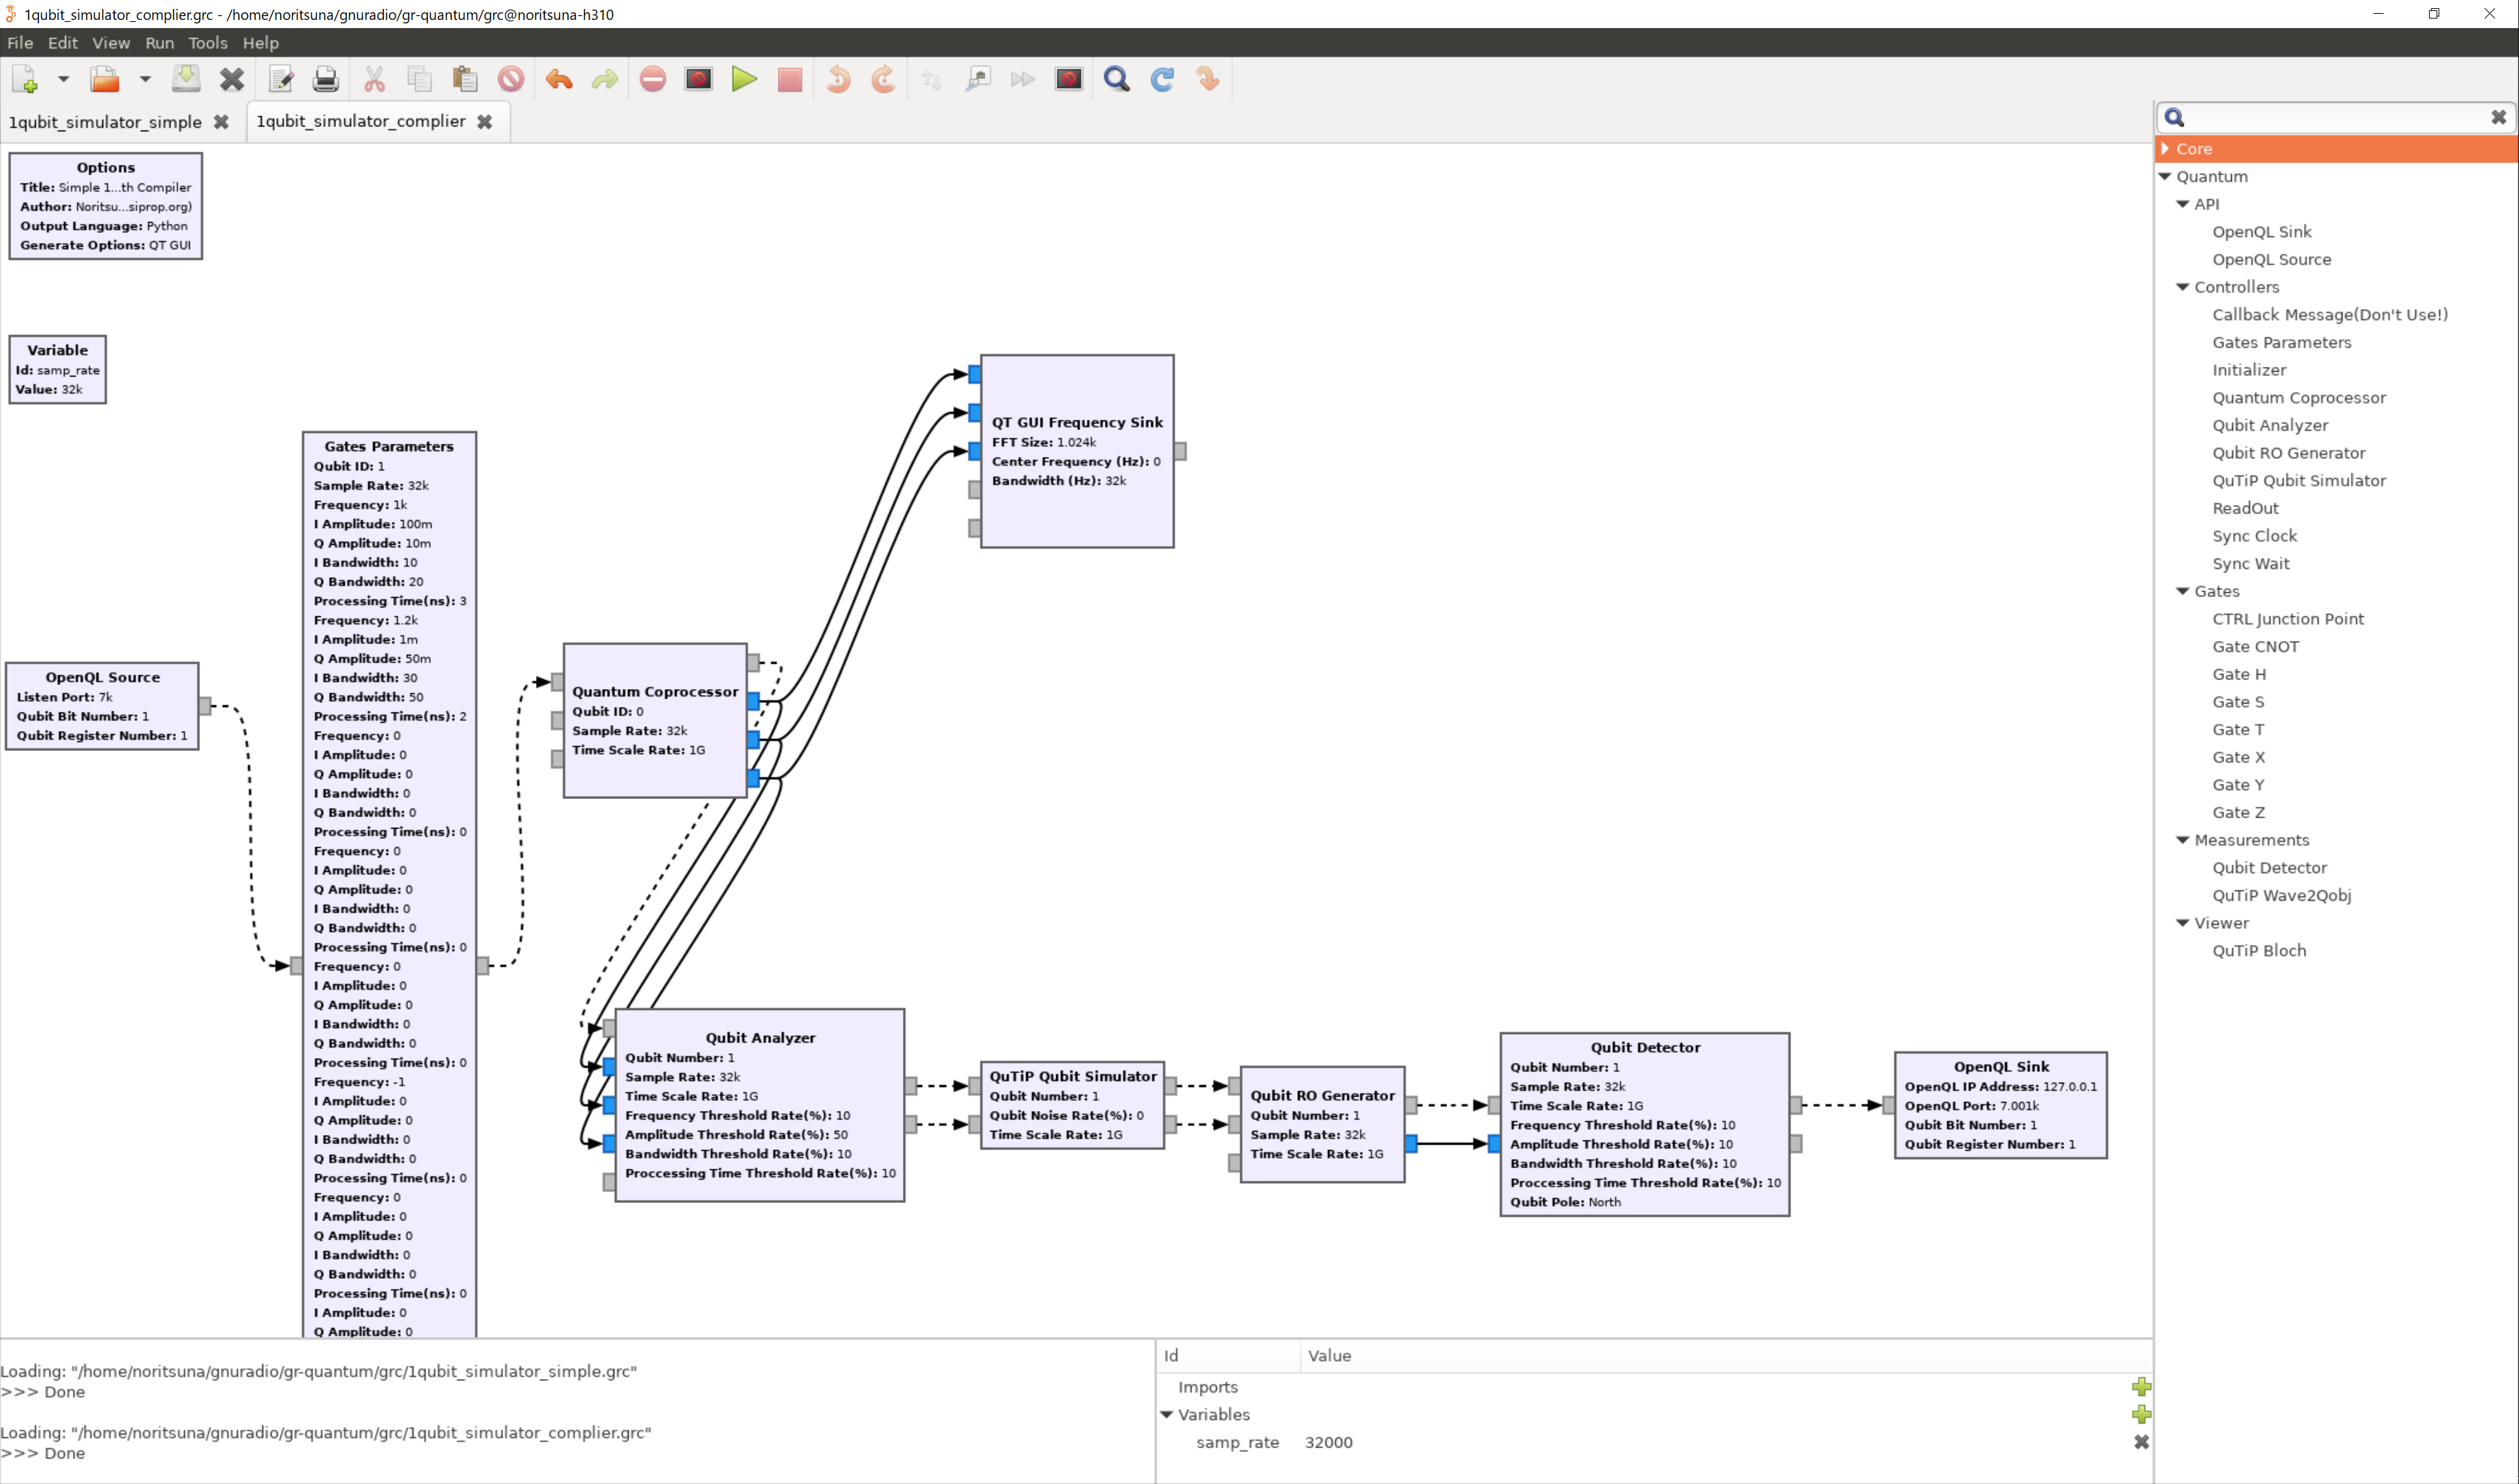Click the Execute flow graph play button
The width and height of the screenshot is (2519, 1484).
[x=744, y=79]
